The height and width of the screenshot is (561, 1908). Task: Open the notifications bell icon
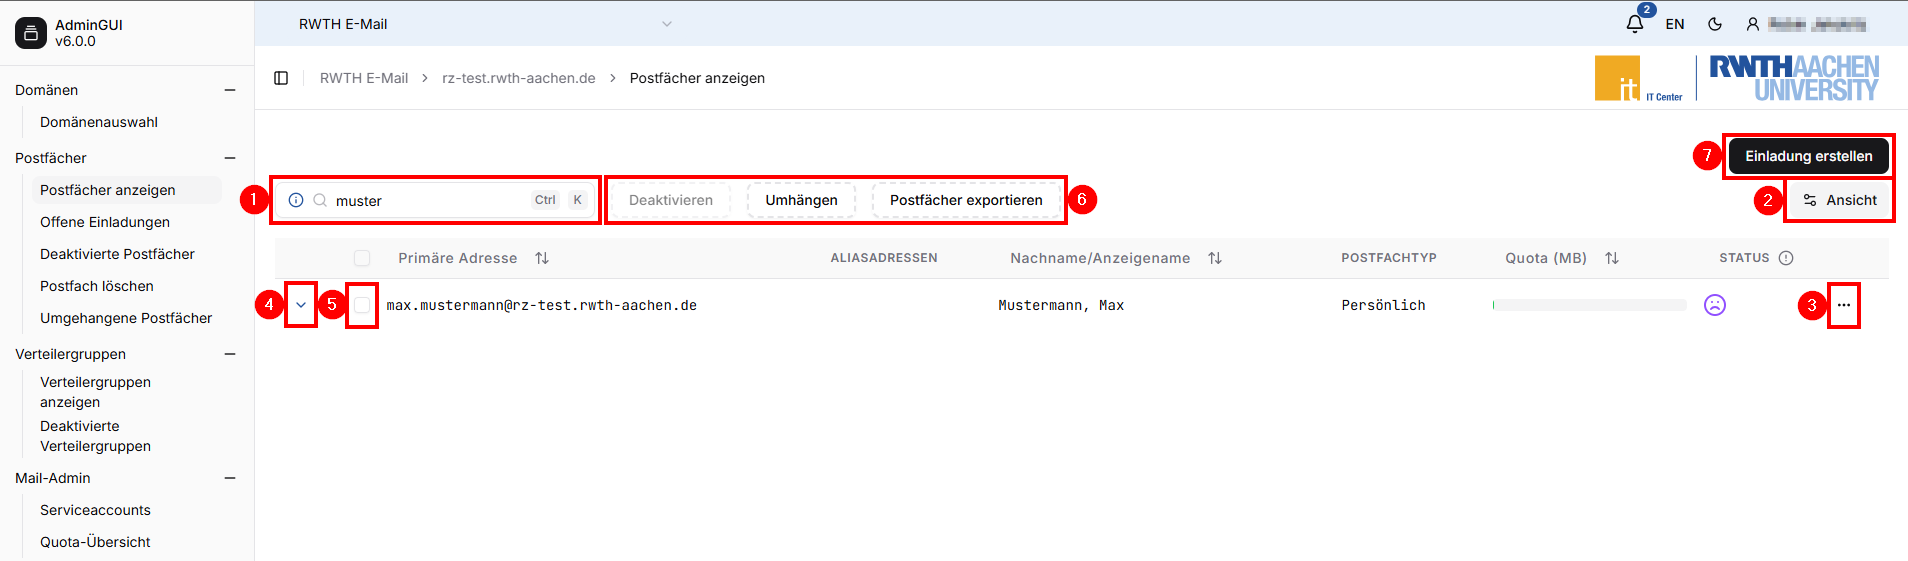click(1634, 24)
